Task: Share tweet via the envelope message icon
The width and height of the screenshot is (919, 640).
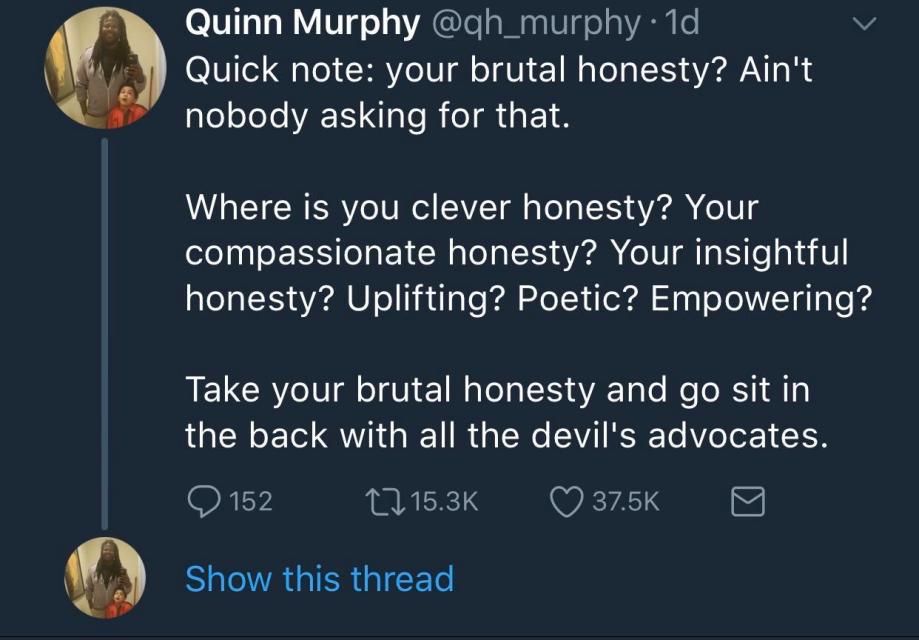Action: pyautogui.click(x=749, y=500)
